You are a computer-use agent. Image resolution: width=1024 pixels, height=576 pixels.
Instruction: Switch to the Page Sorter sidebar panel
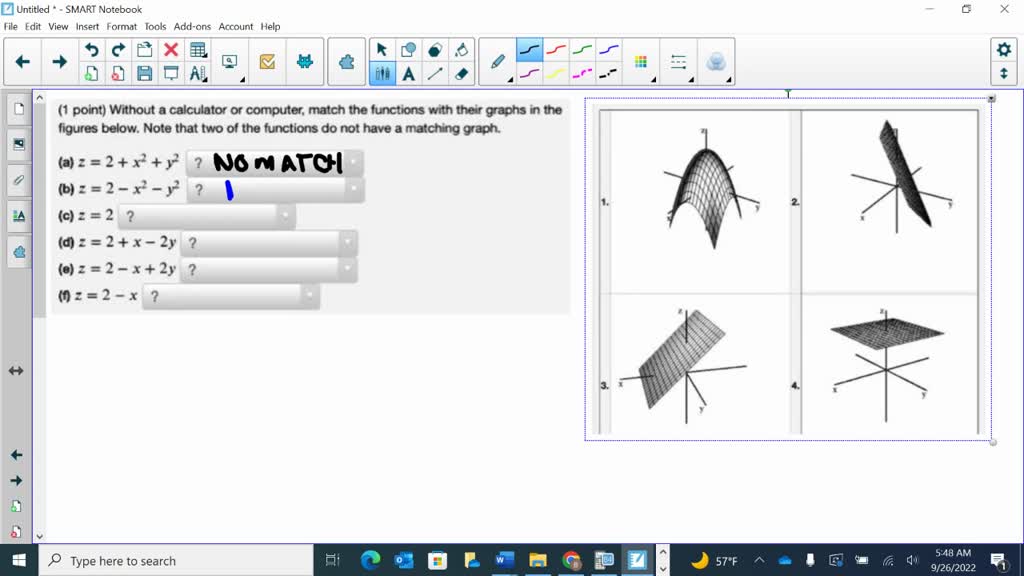16,110
